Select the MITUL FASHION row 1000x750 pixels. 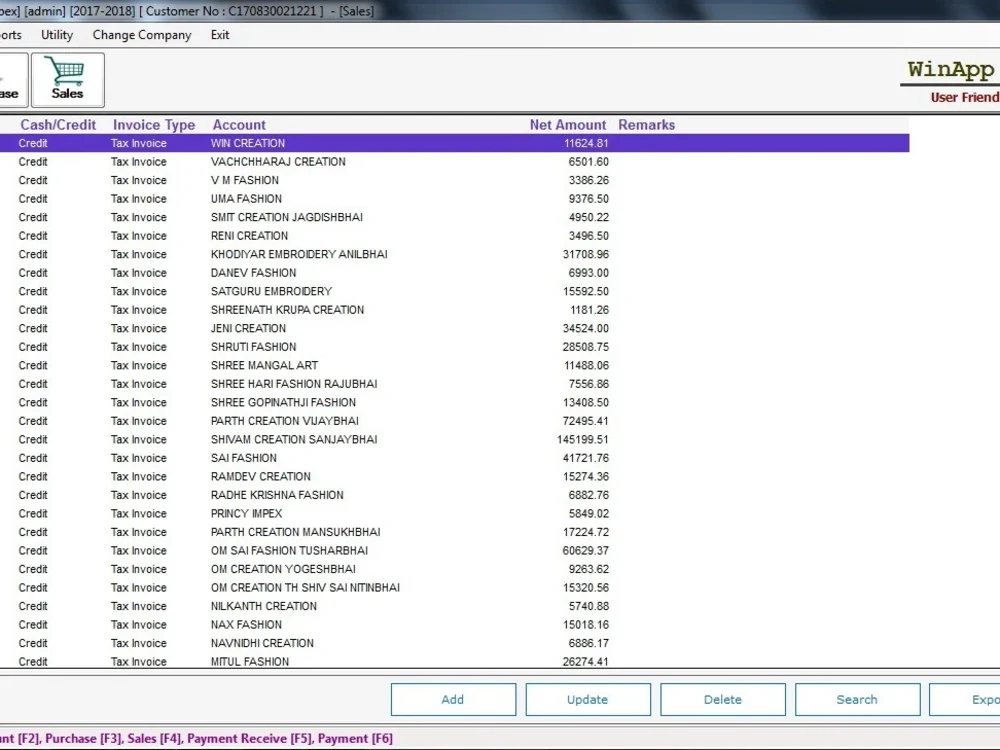pos(454,661)
